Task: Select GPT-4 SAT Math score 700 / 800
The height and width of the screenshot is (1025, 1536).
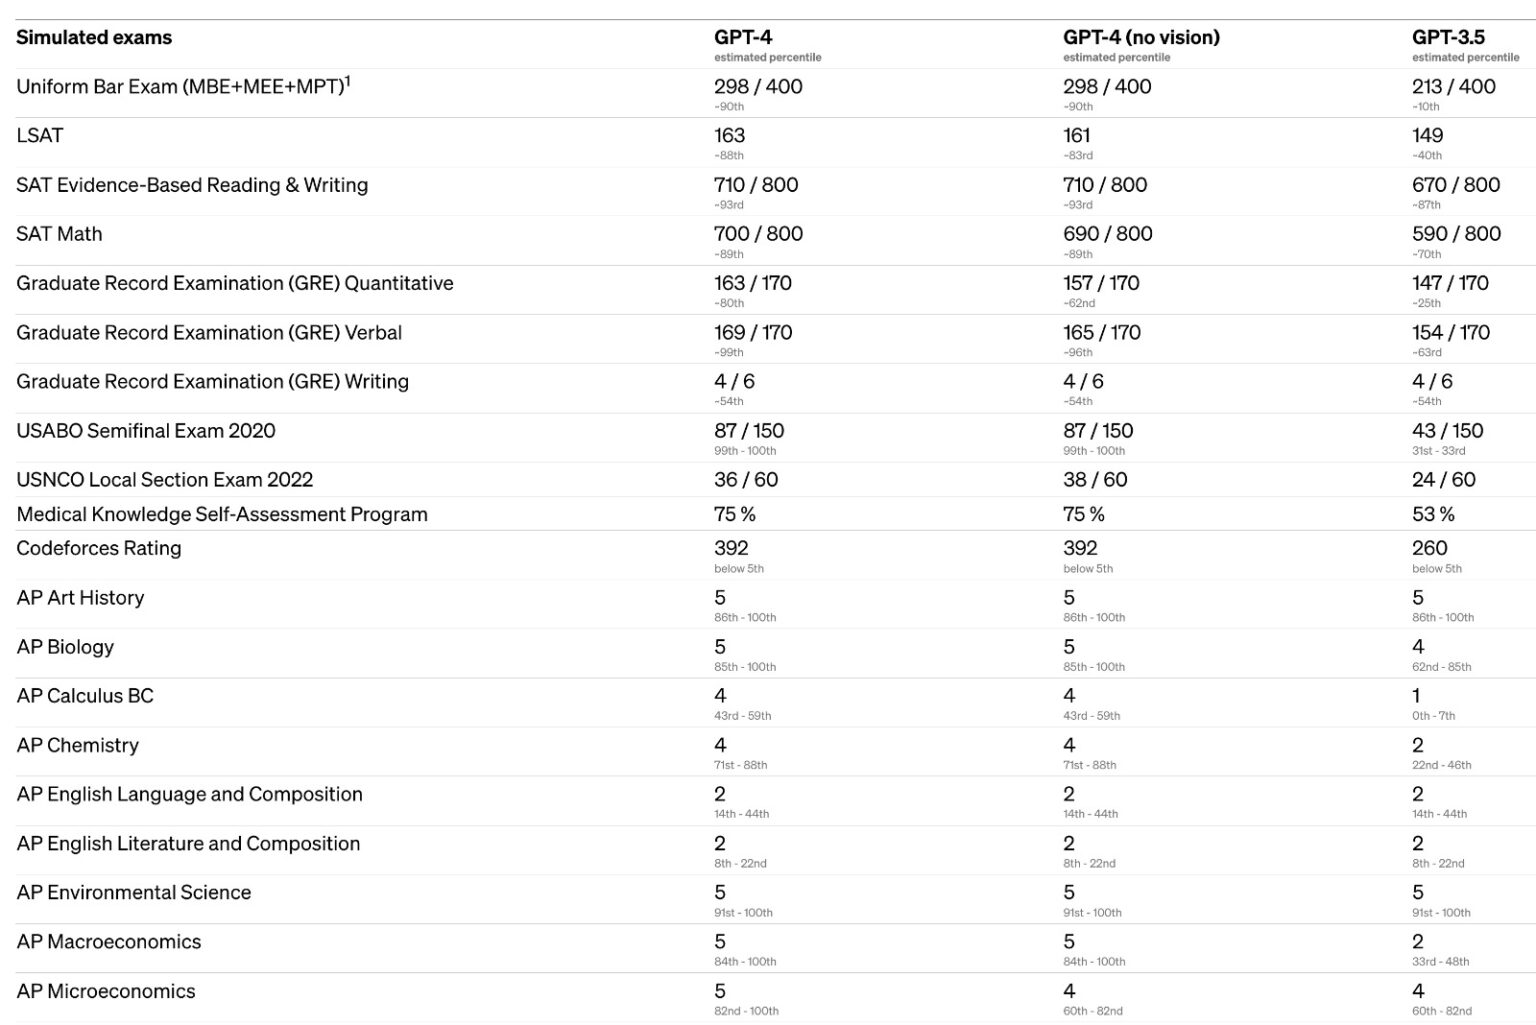Action: point(758,234)
